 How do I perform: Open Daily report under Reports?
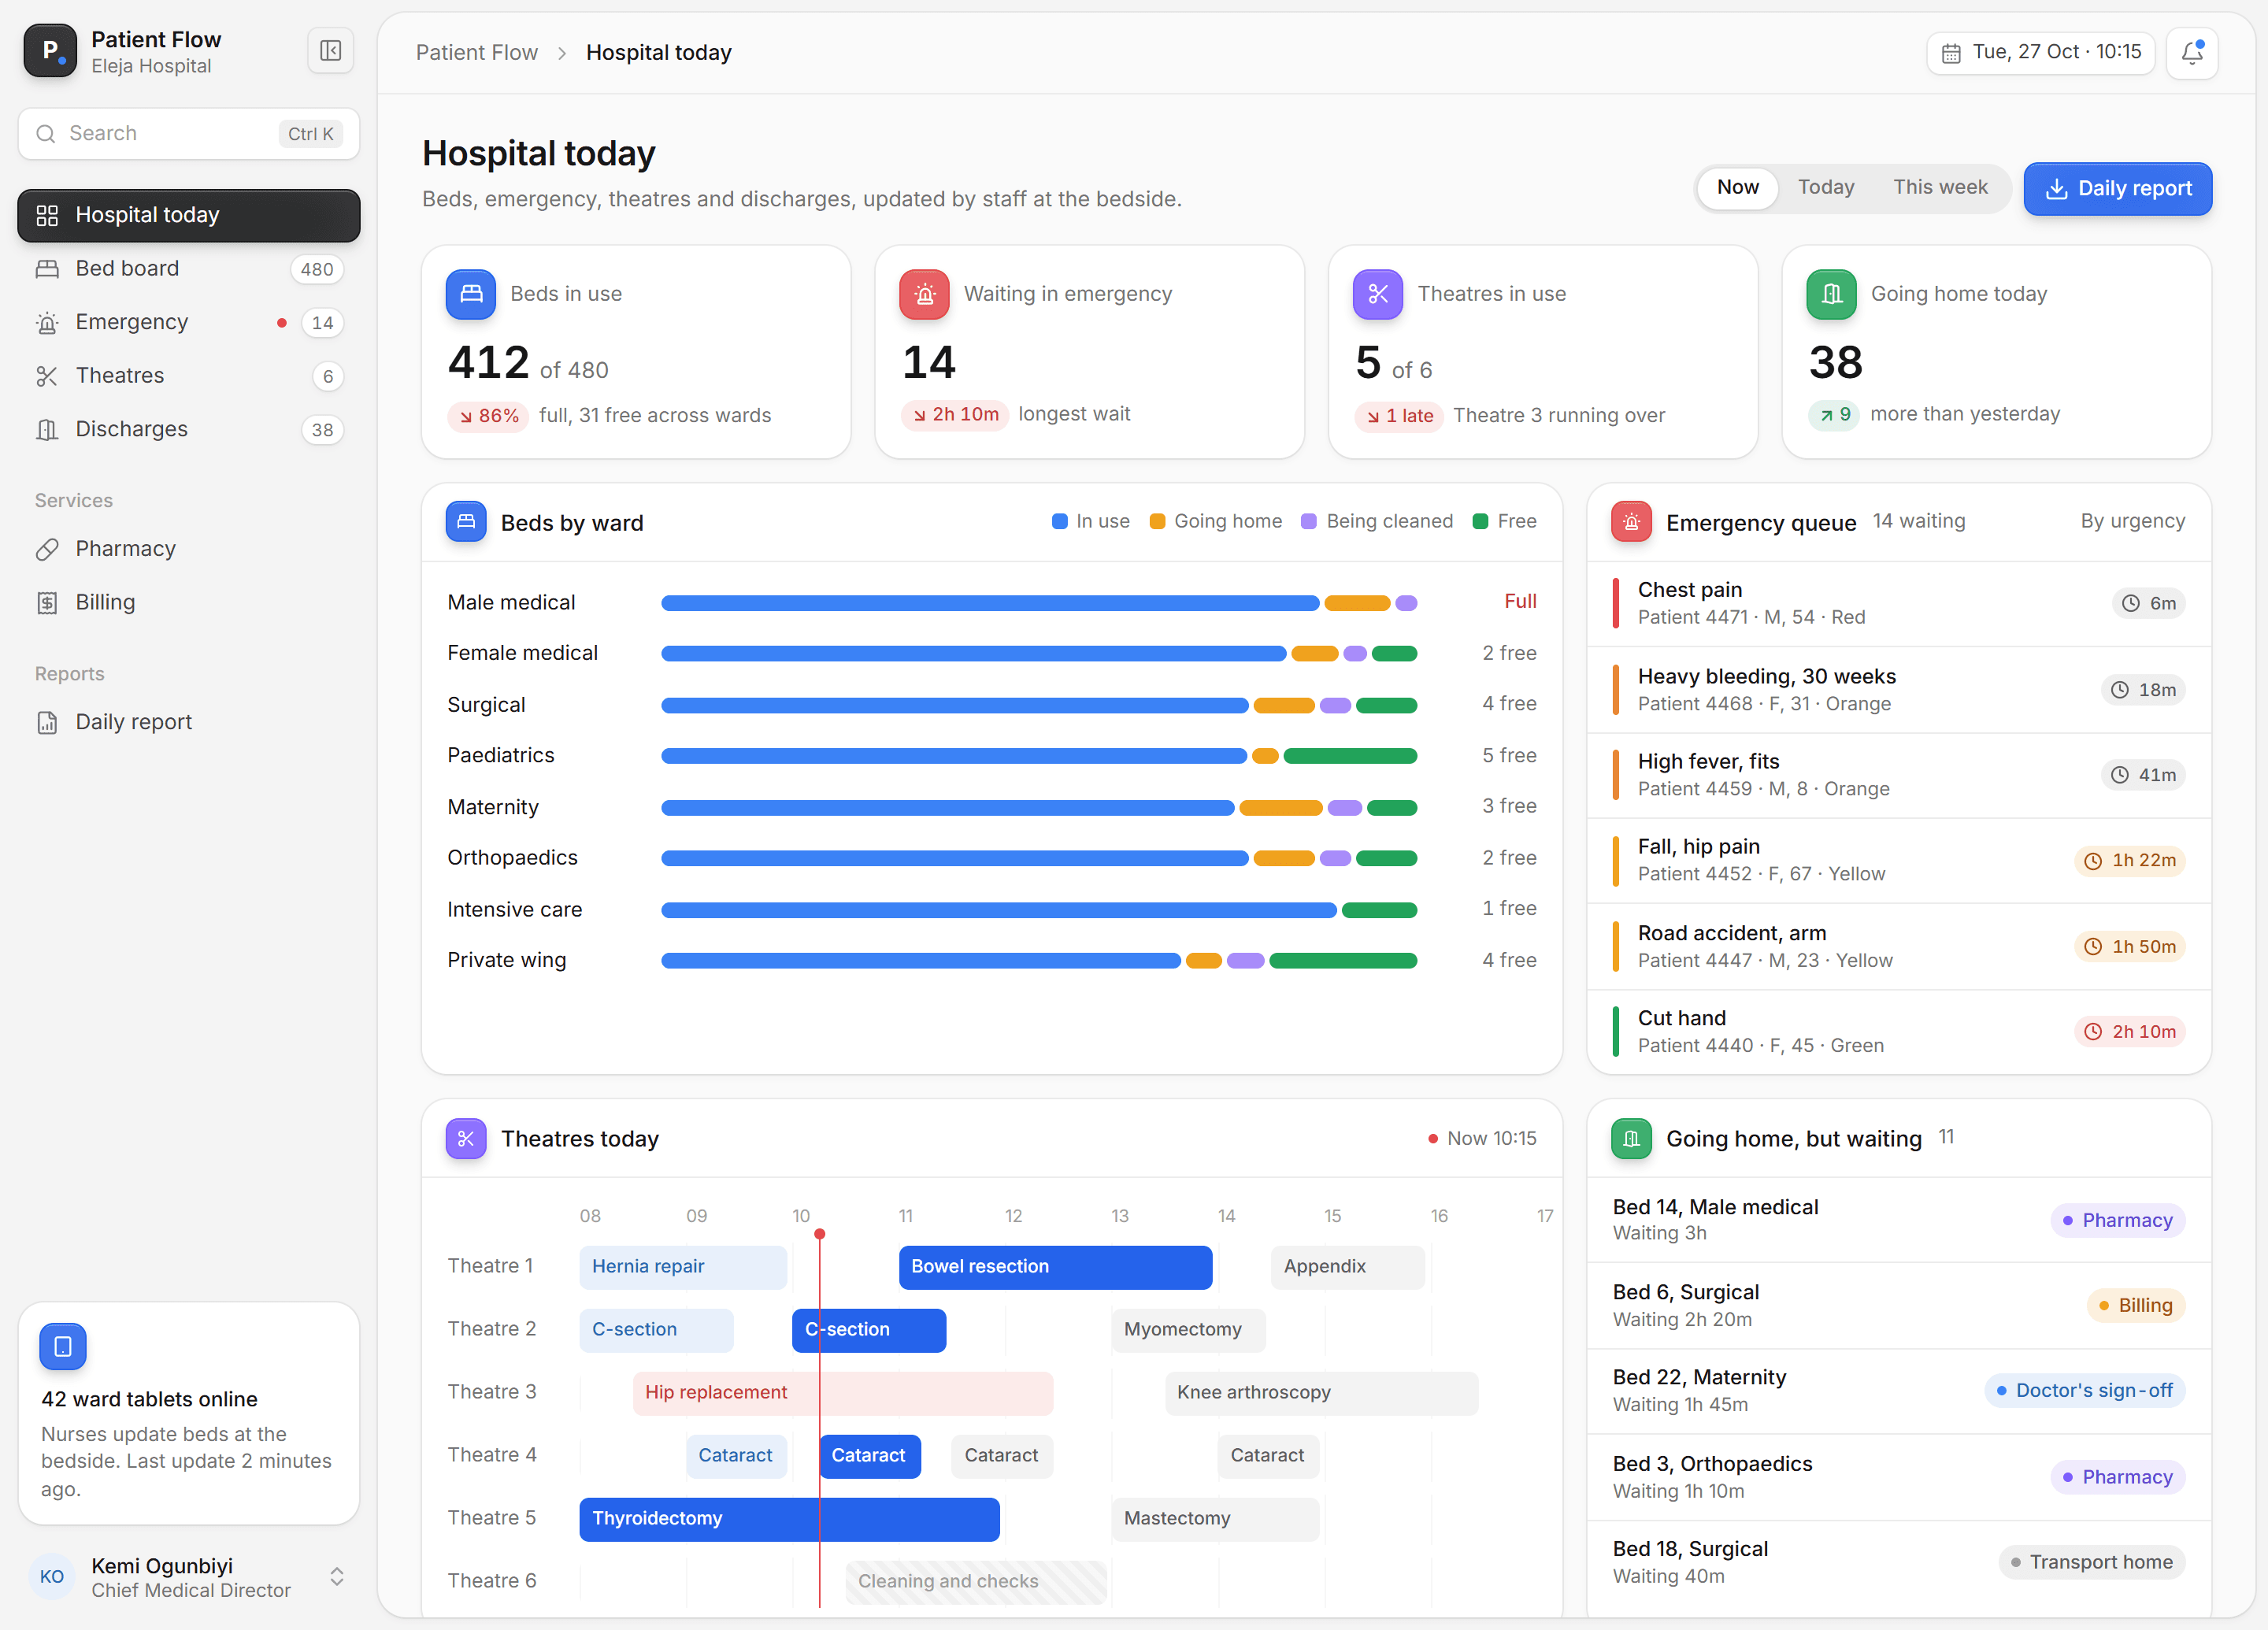[189, 722]
